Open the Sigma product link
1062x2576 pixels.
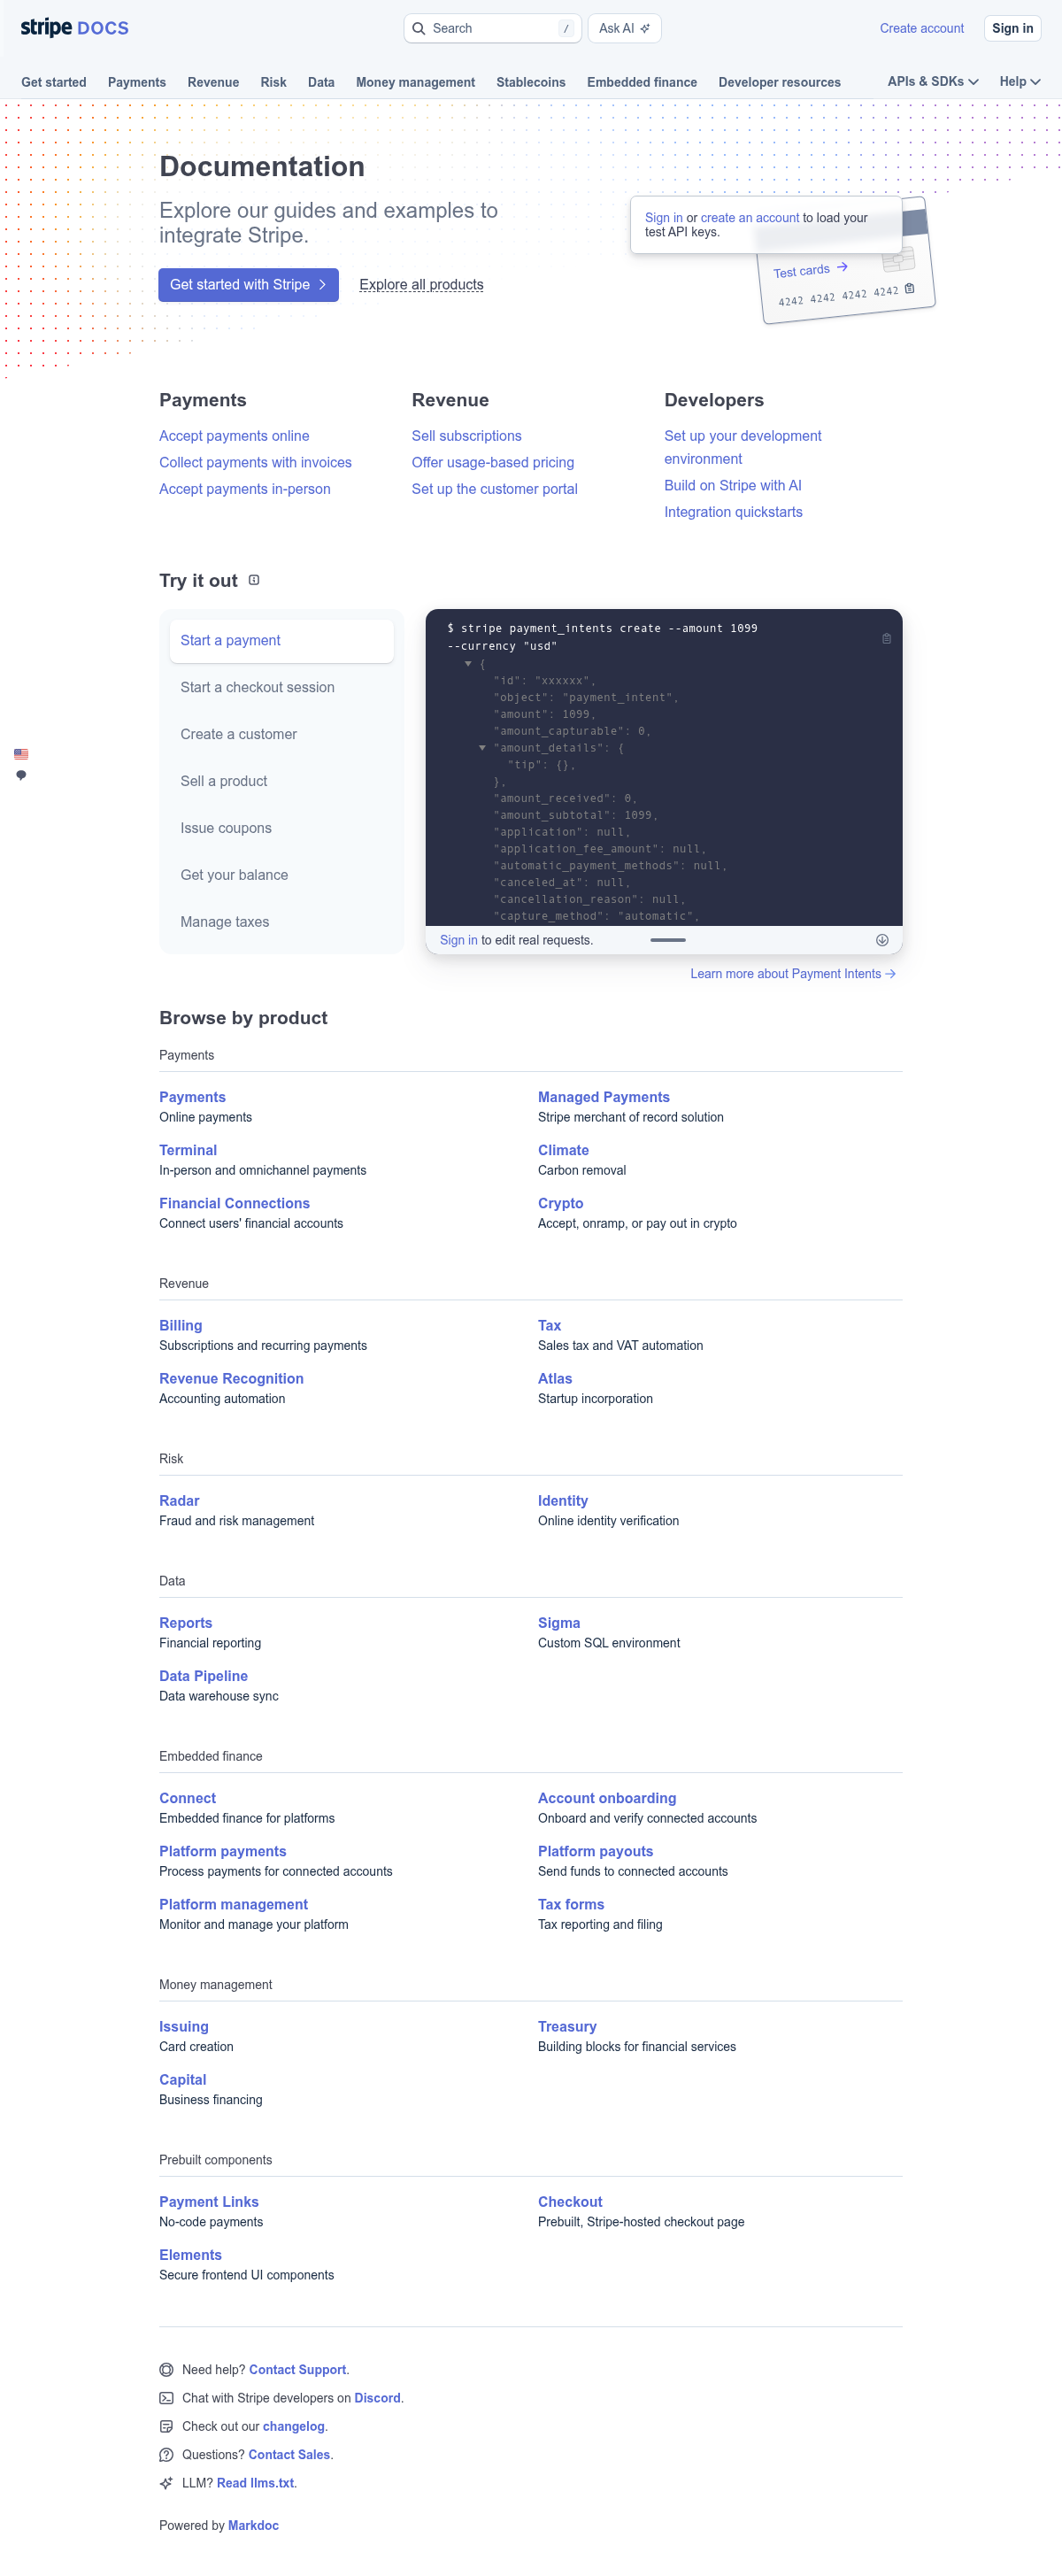point(558,1622)
